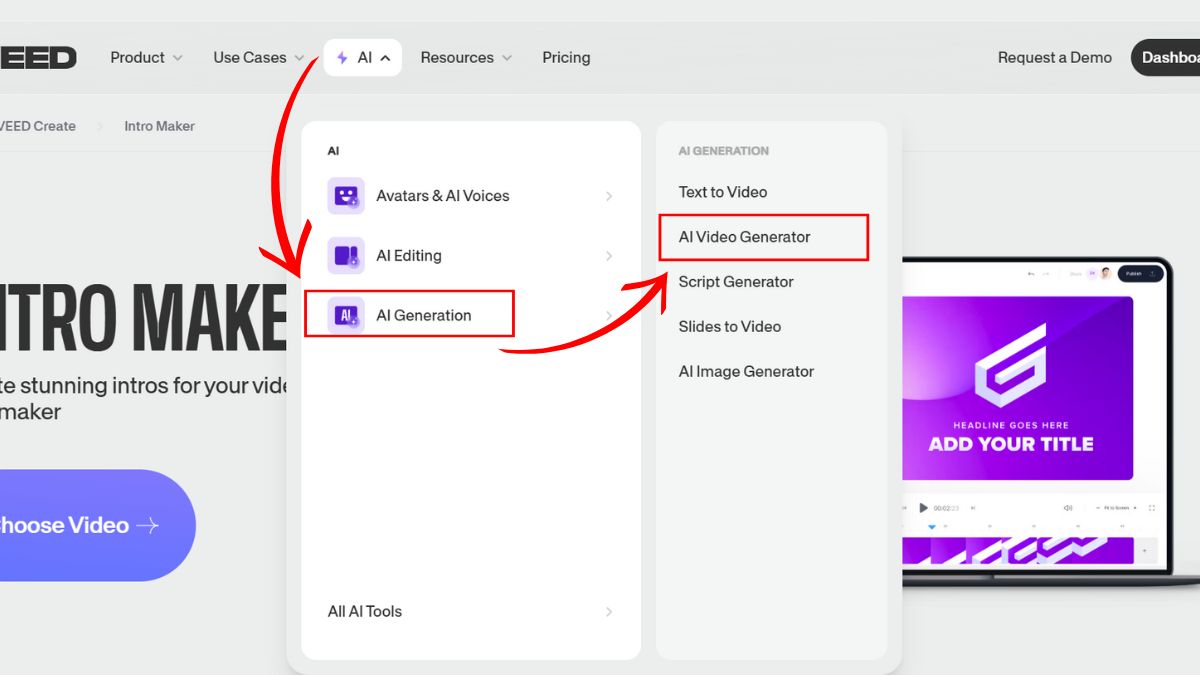1200x675 pixels.
Task: Click the VEED logo
Action: (x=38, y=58)
